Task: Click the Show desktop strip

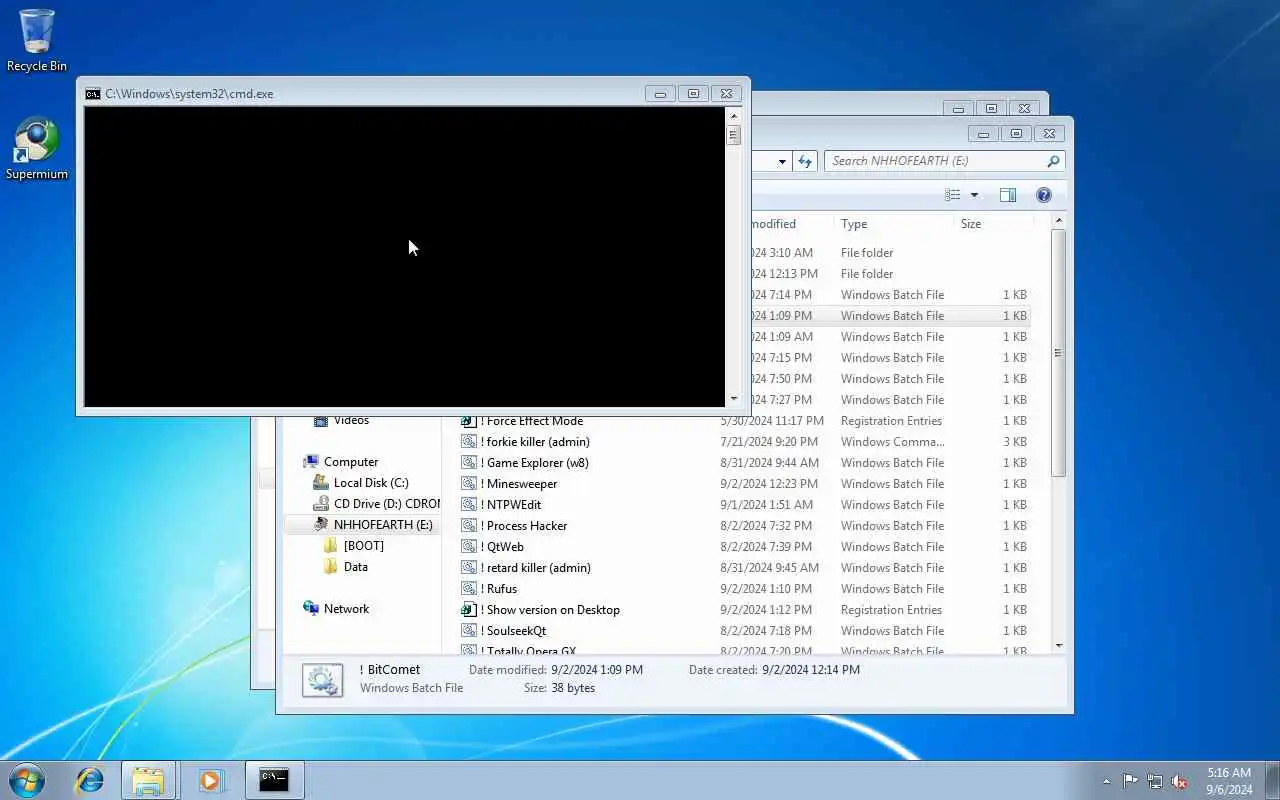Action: pos(1272,781)
